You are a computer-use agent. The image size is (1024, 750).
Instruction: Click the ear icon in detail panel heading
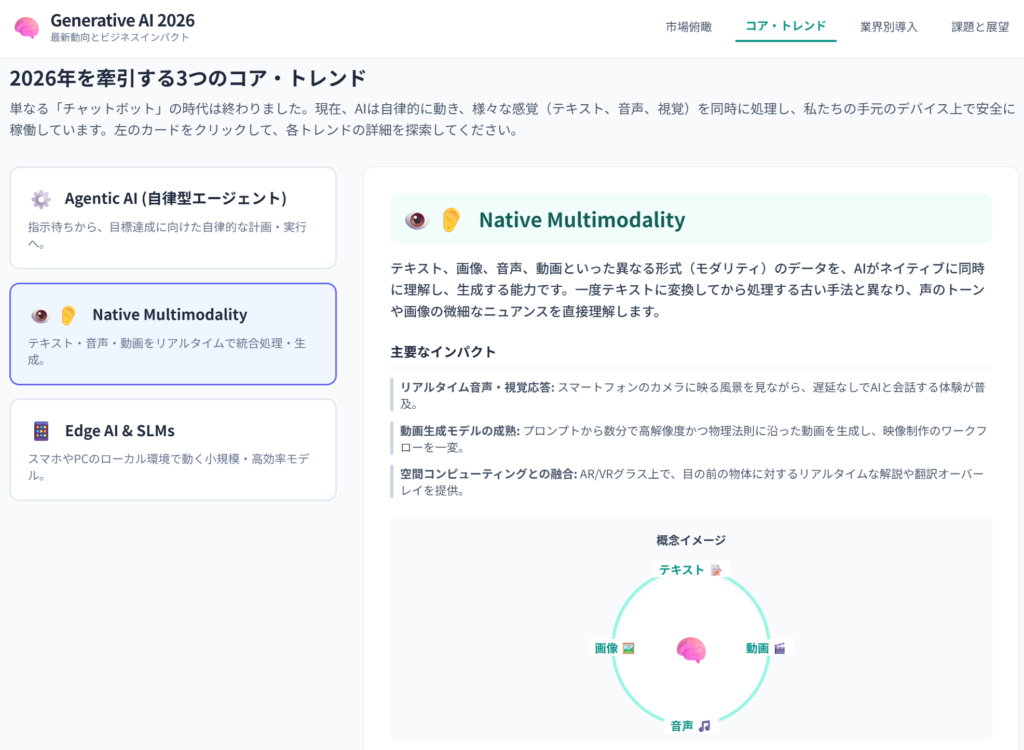pyautogui.click(x=451, y=220)
